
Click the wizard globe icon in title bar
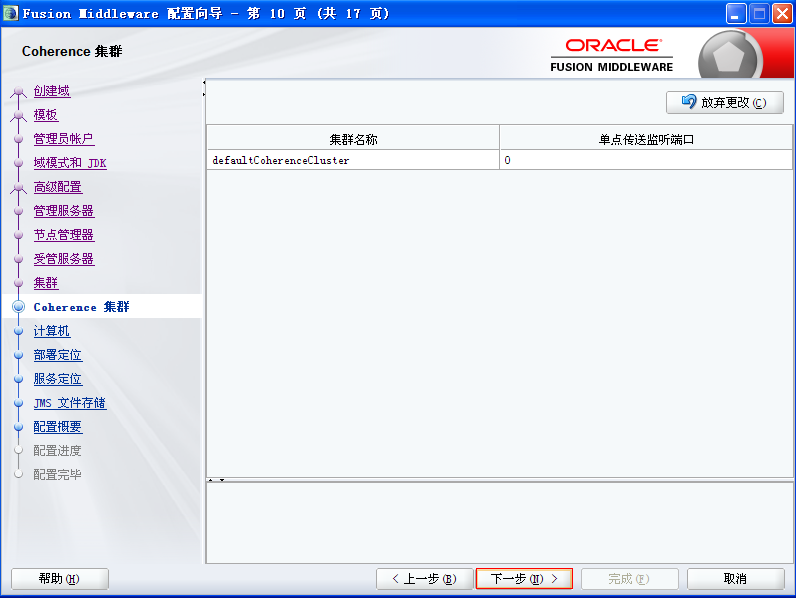coord(11,13)
